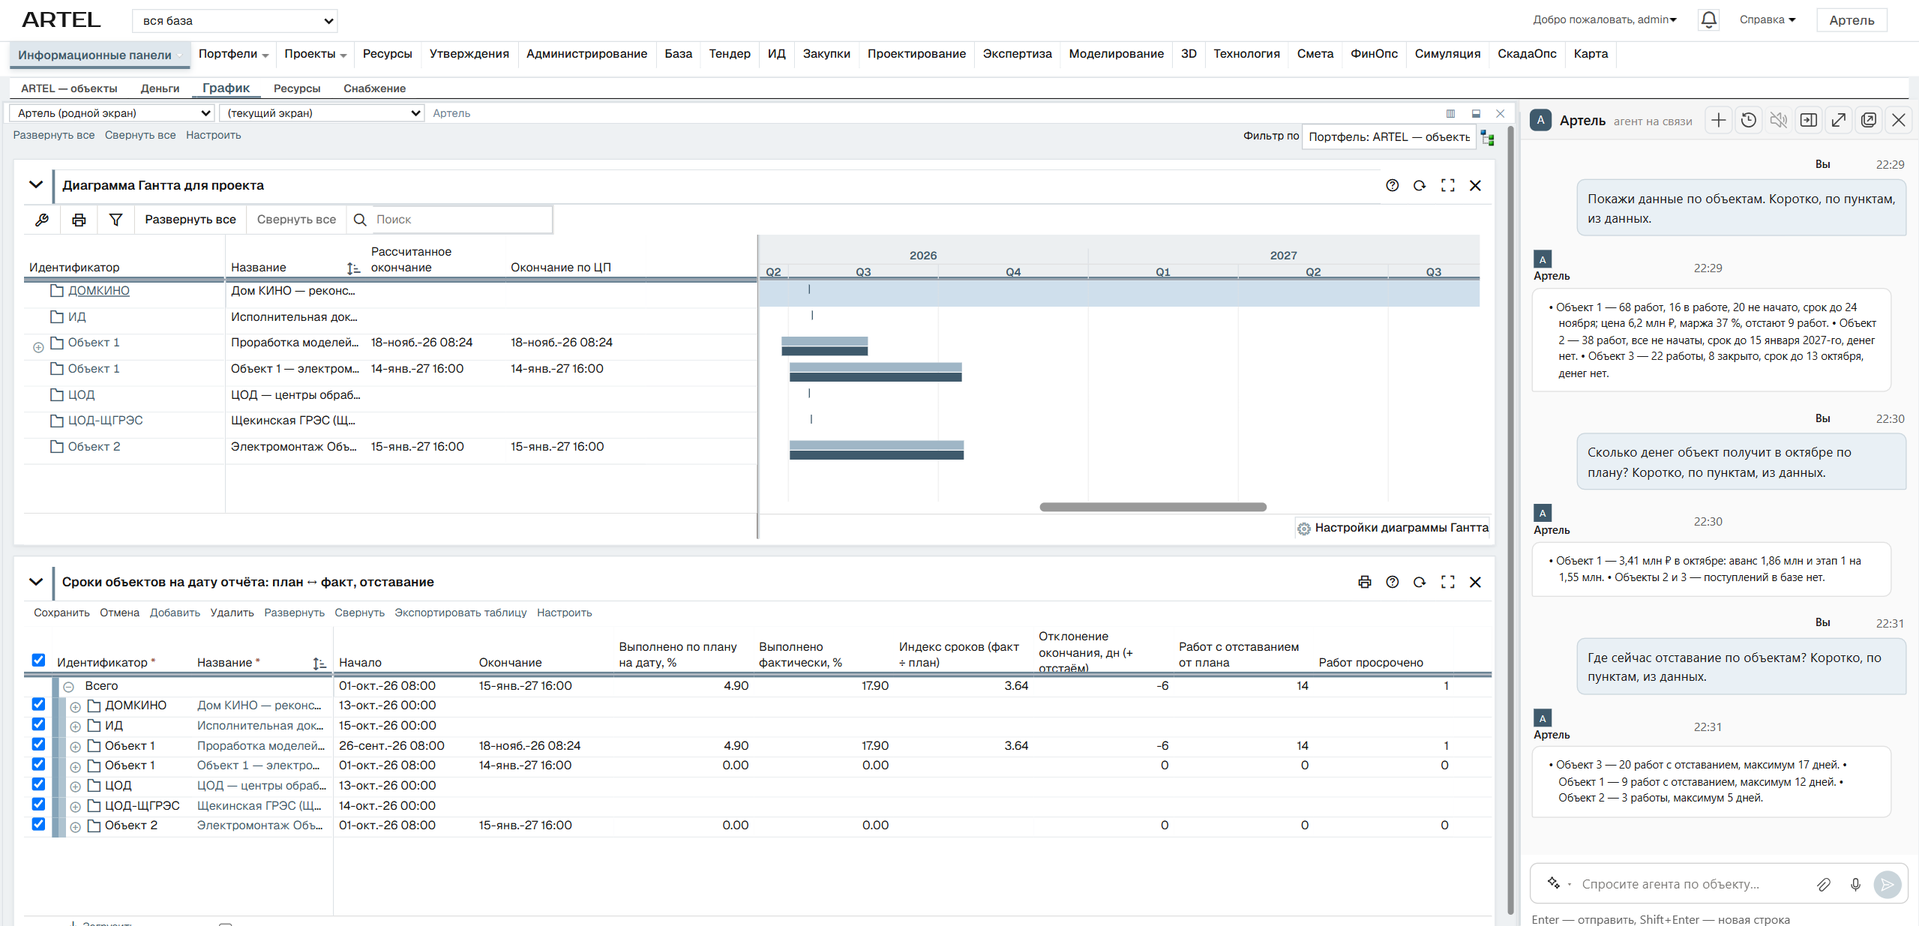
Task: Uncheck the ЦОД row checkbox
Action: (x=38, y=785)
